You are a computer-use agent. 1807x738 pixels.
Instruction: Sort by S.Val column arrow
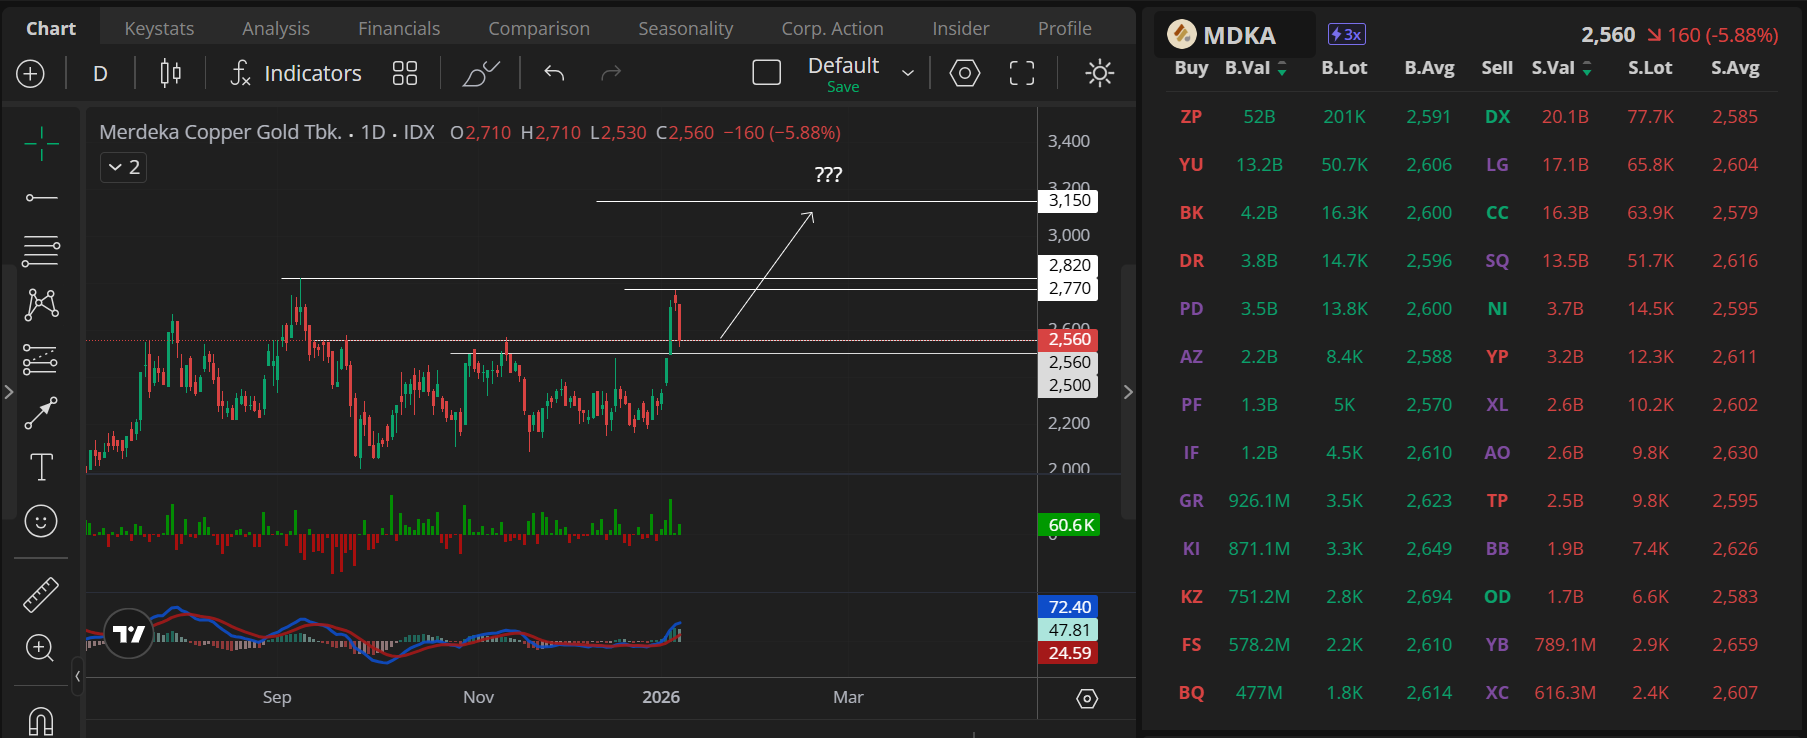coord(1587,69)
